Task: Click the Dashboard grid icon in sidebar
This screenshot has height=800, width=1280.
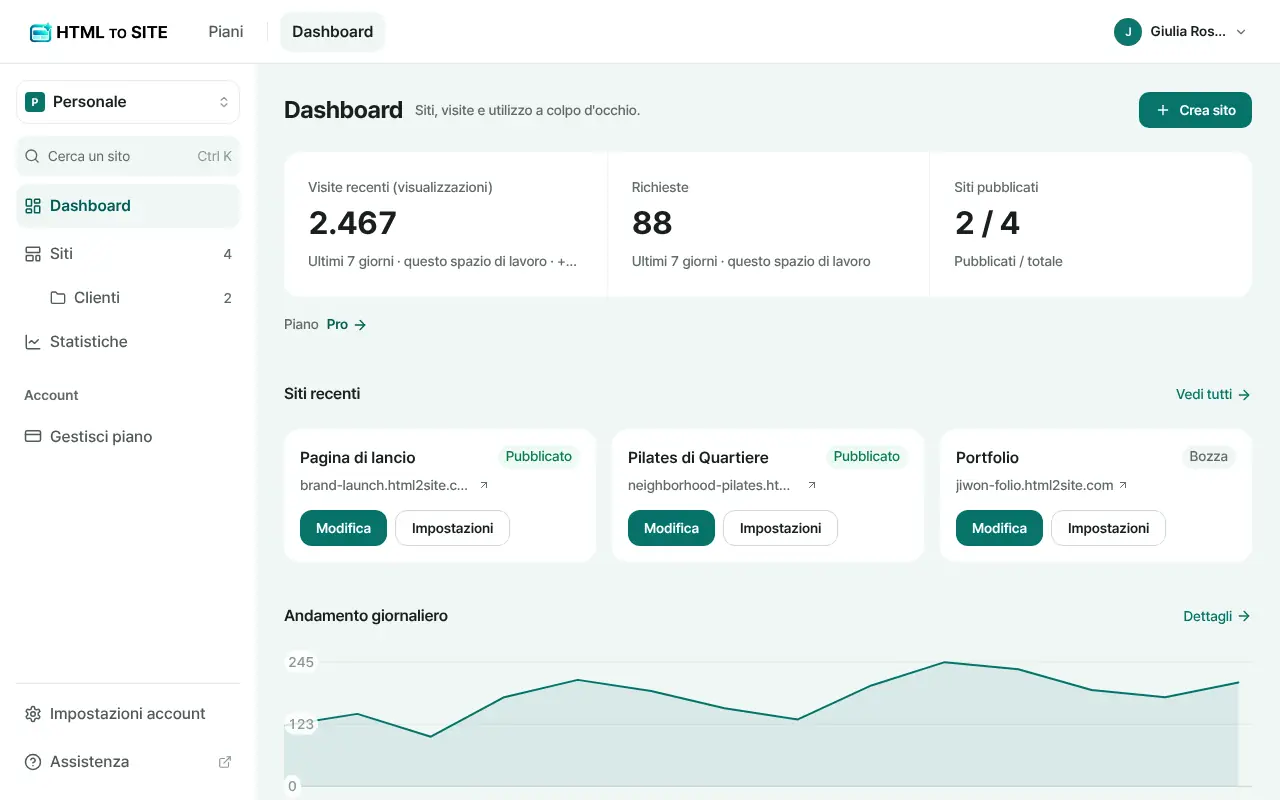Action: click(32, 206)
